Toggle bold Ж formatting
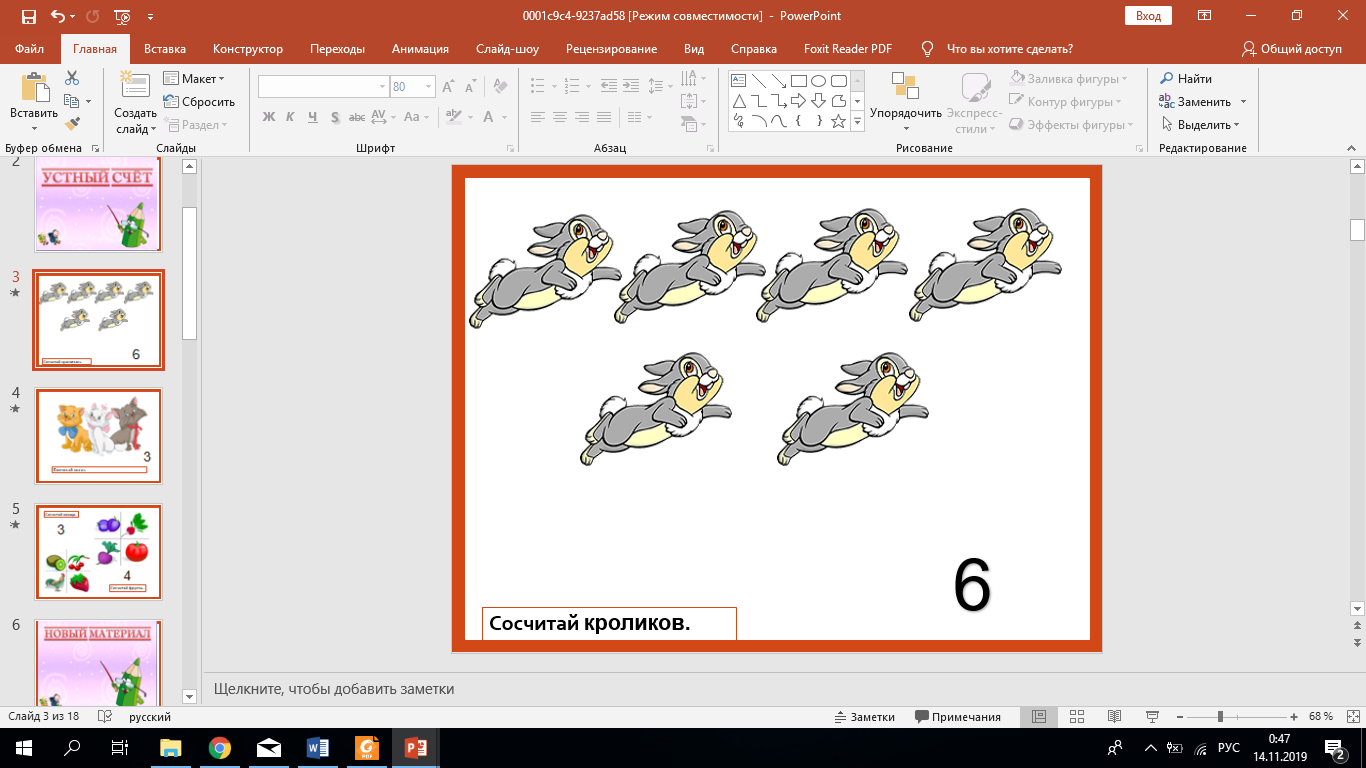This screenshot has width=1366, height=768. (268, 117)
